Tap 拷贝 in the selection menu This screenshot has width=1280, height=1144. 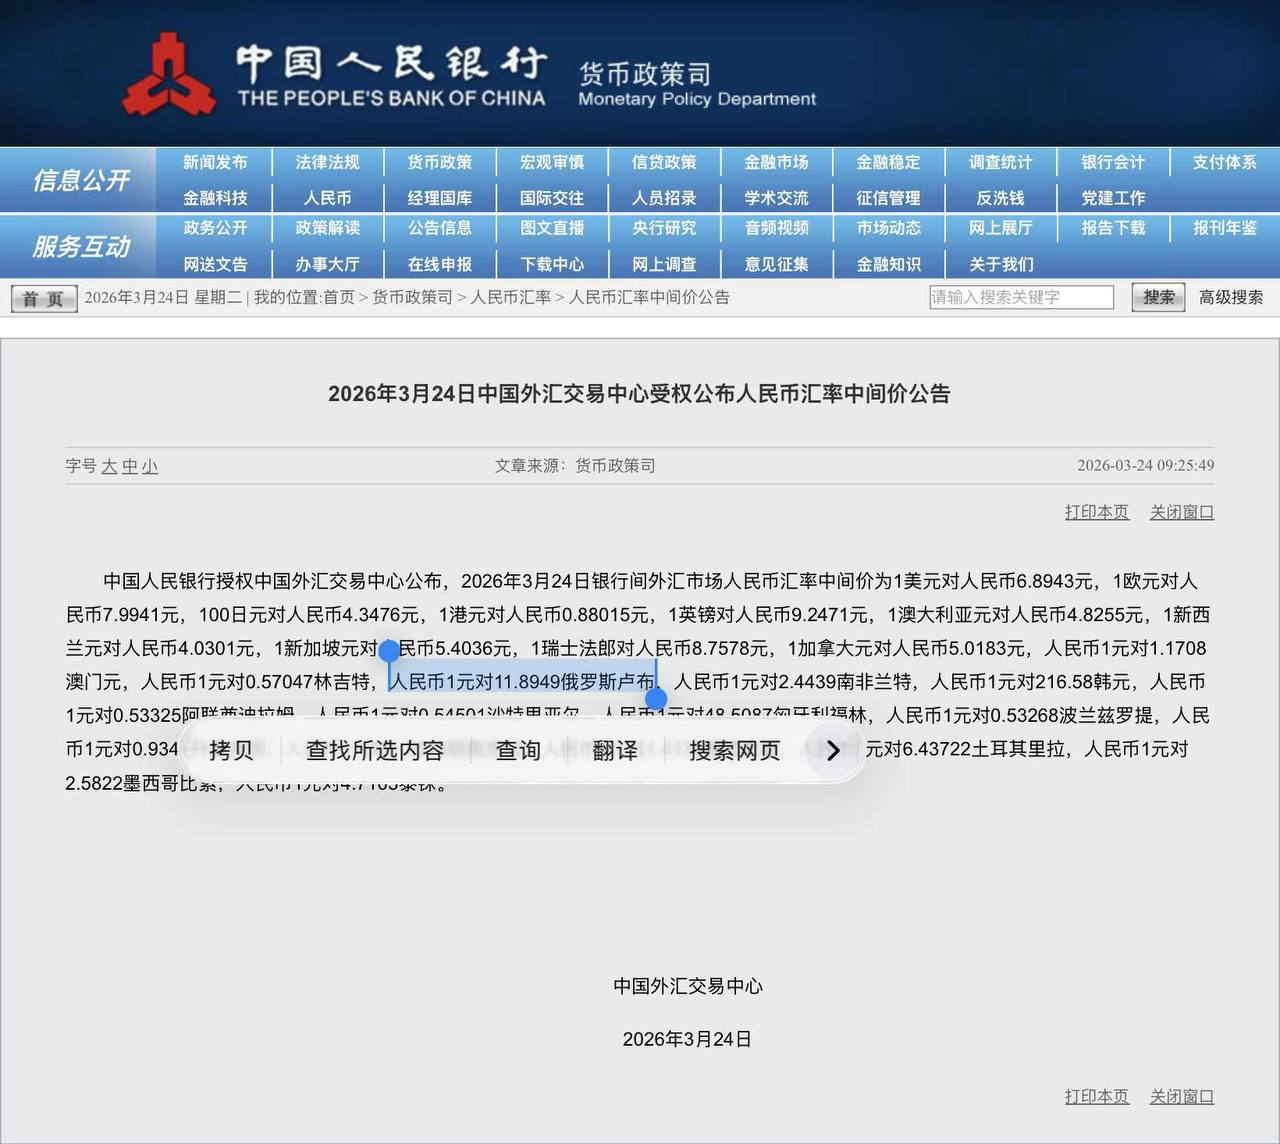231,751
